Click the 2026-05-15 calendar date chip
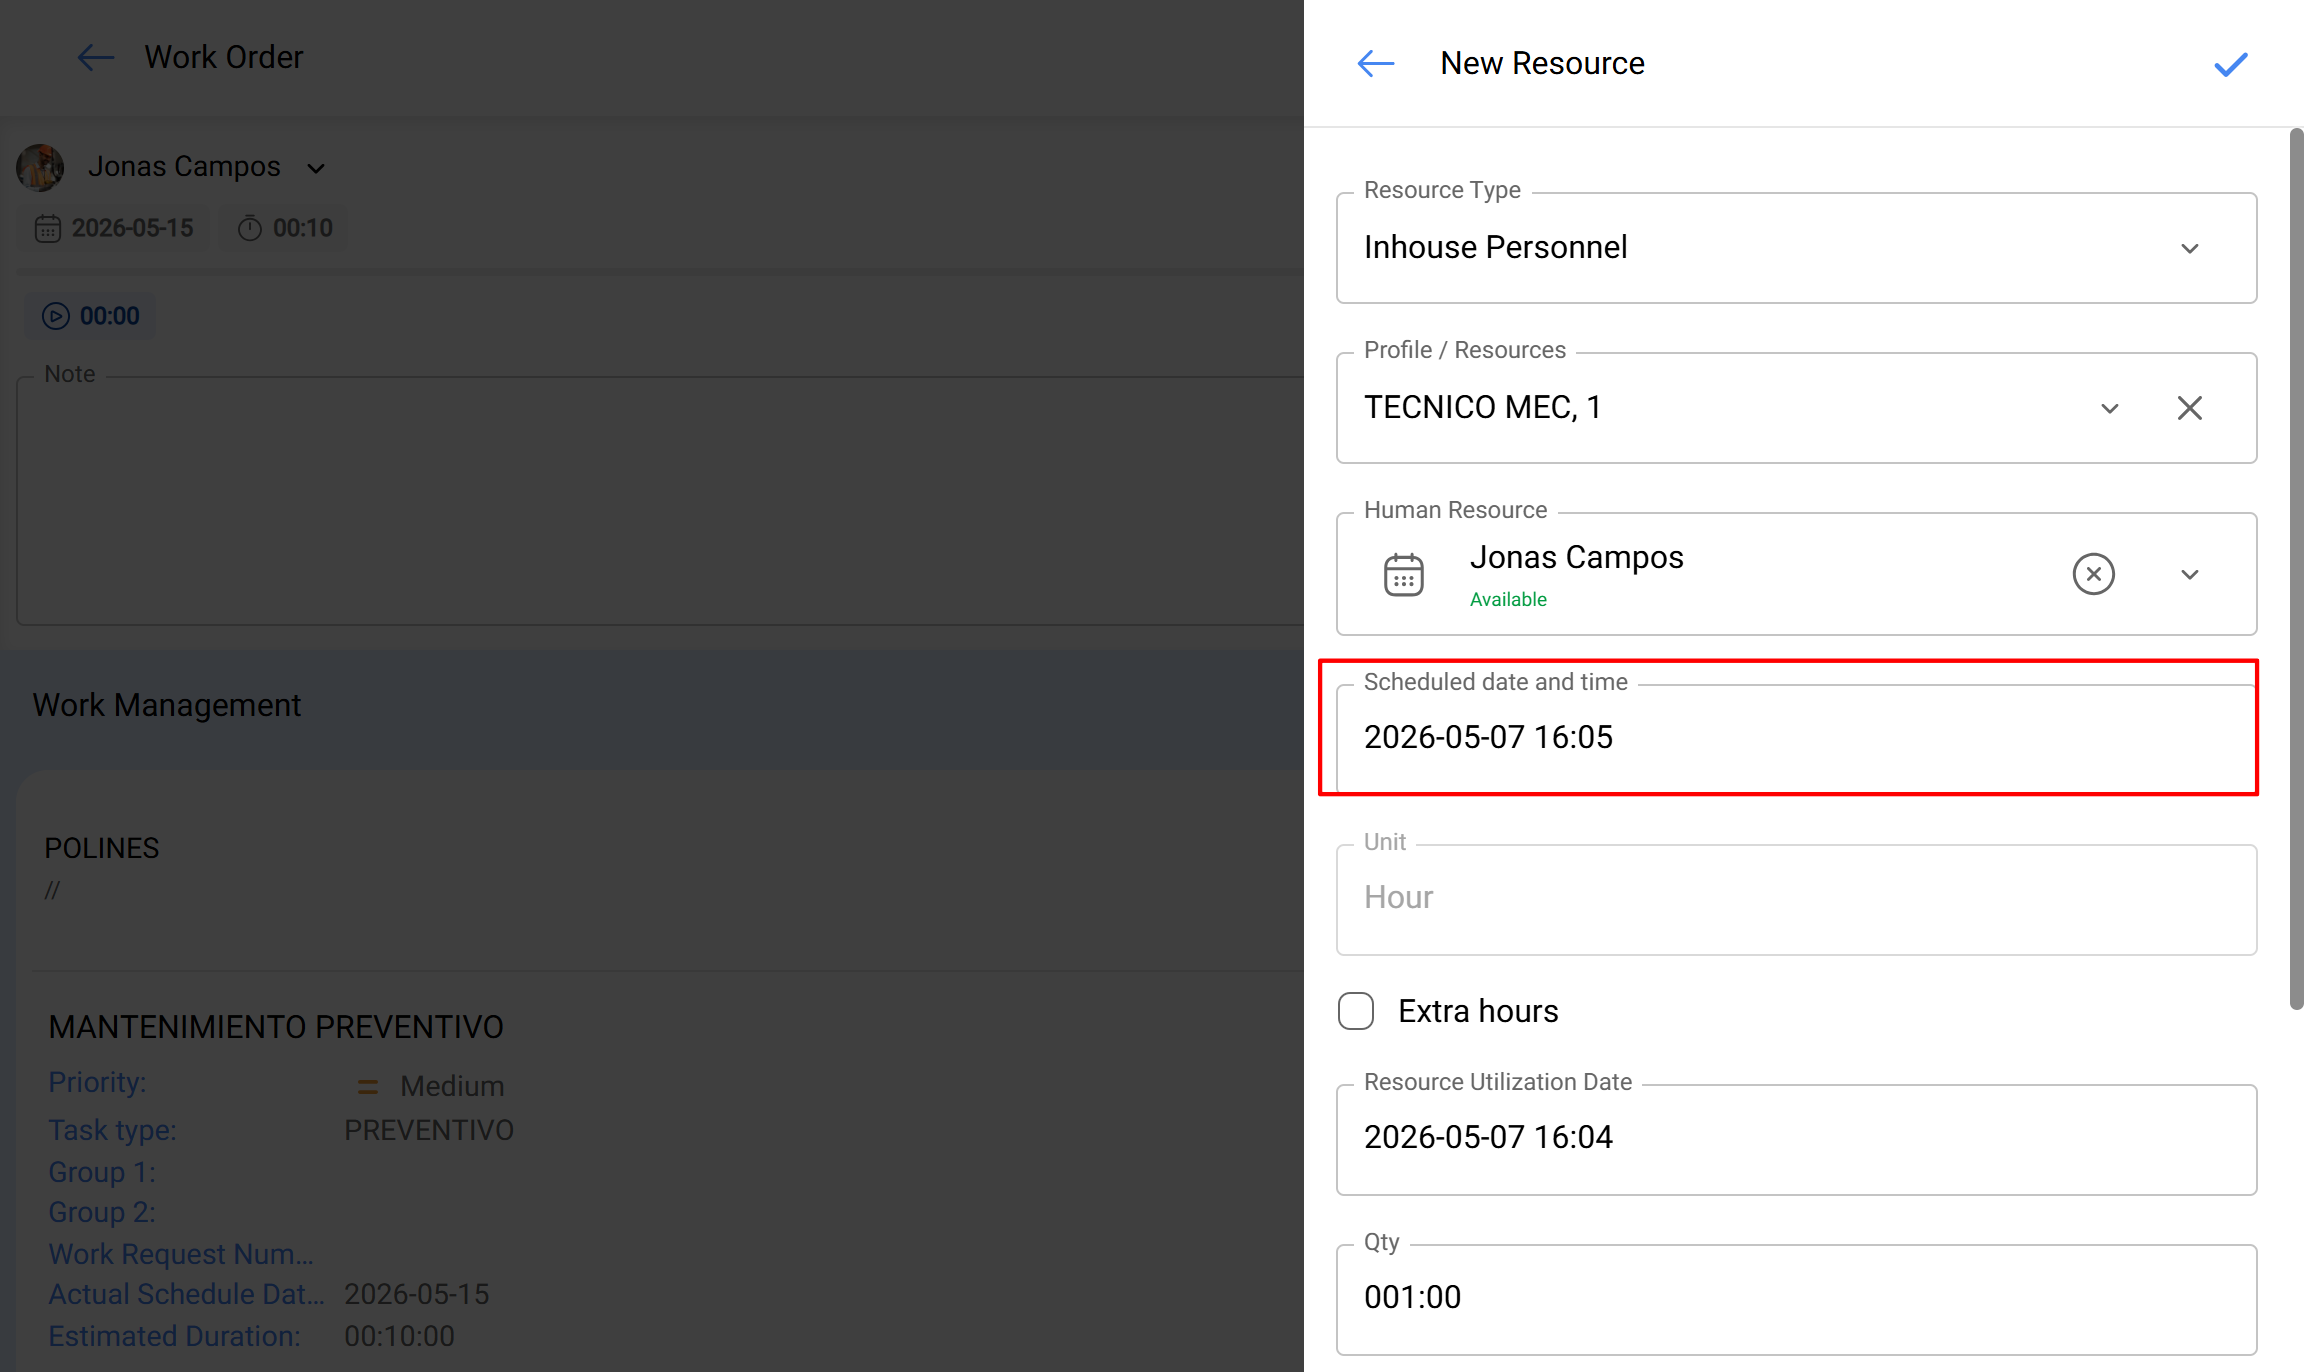The width and height of the screenshot is (2304, 1372). click(x=115, y=228)
